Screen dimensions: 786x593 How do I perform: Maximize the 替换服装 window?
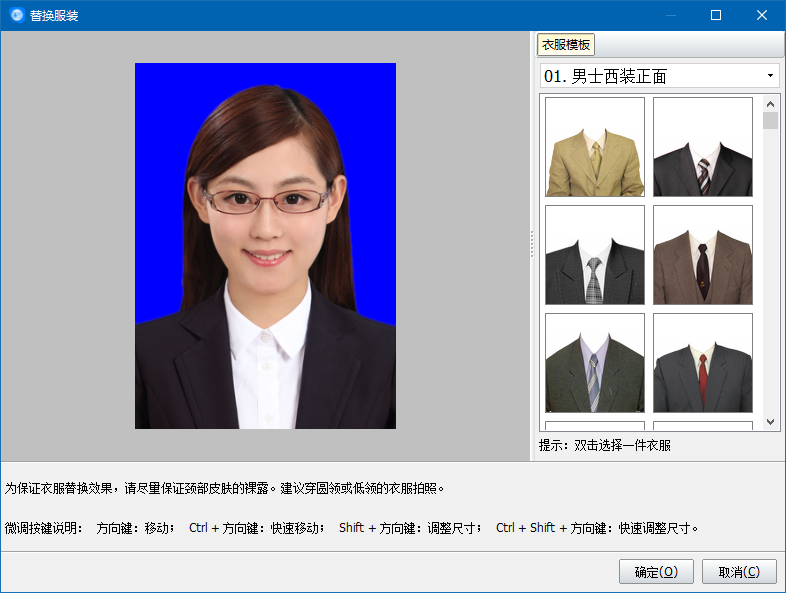(x=716, y=16)
